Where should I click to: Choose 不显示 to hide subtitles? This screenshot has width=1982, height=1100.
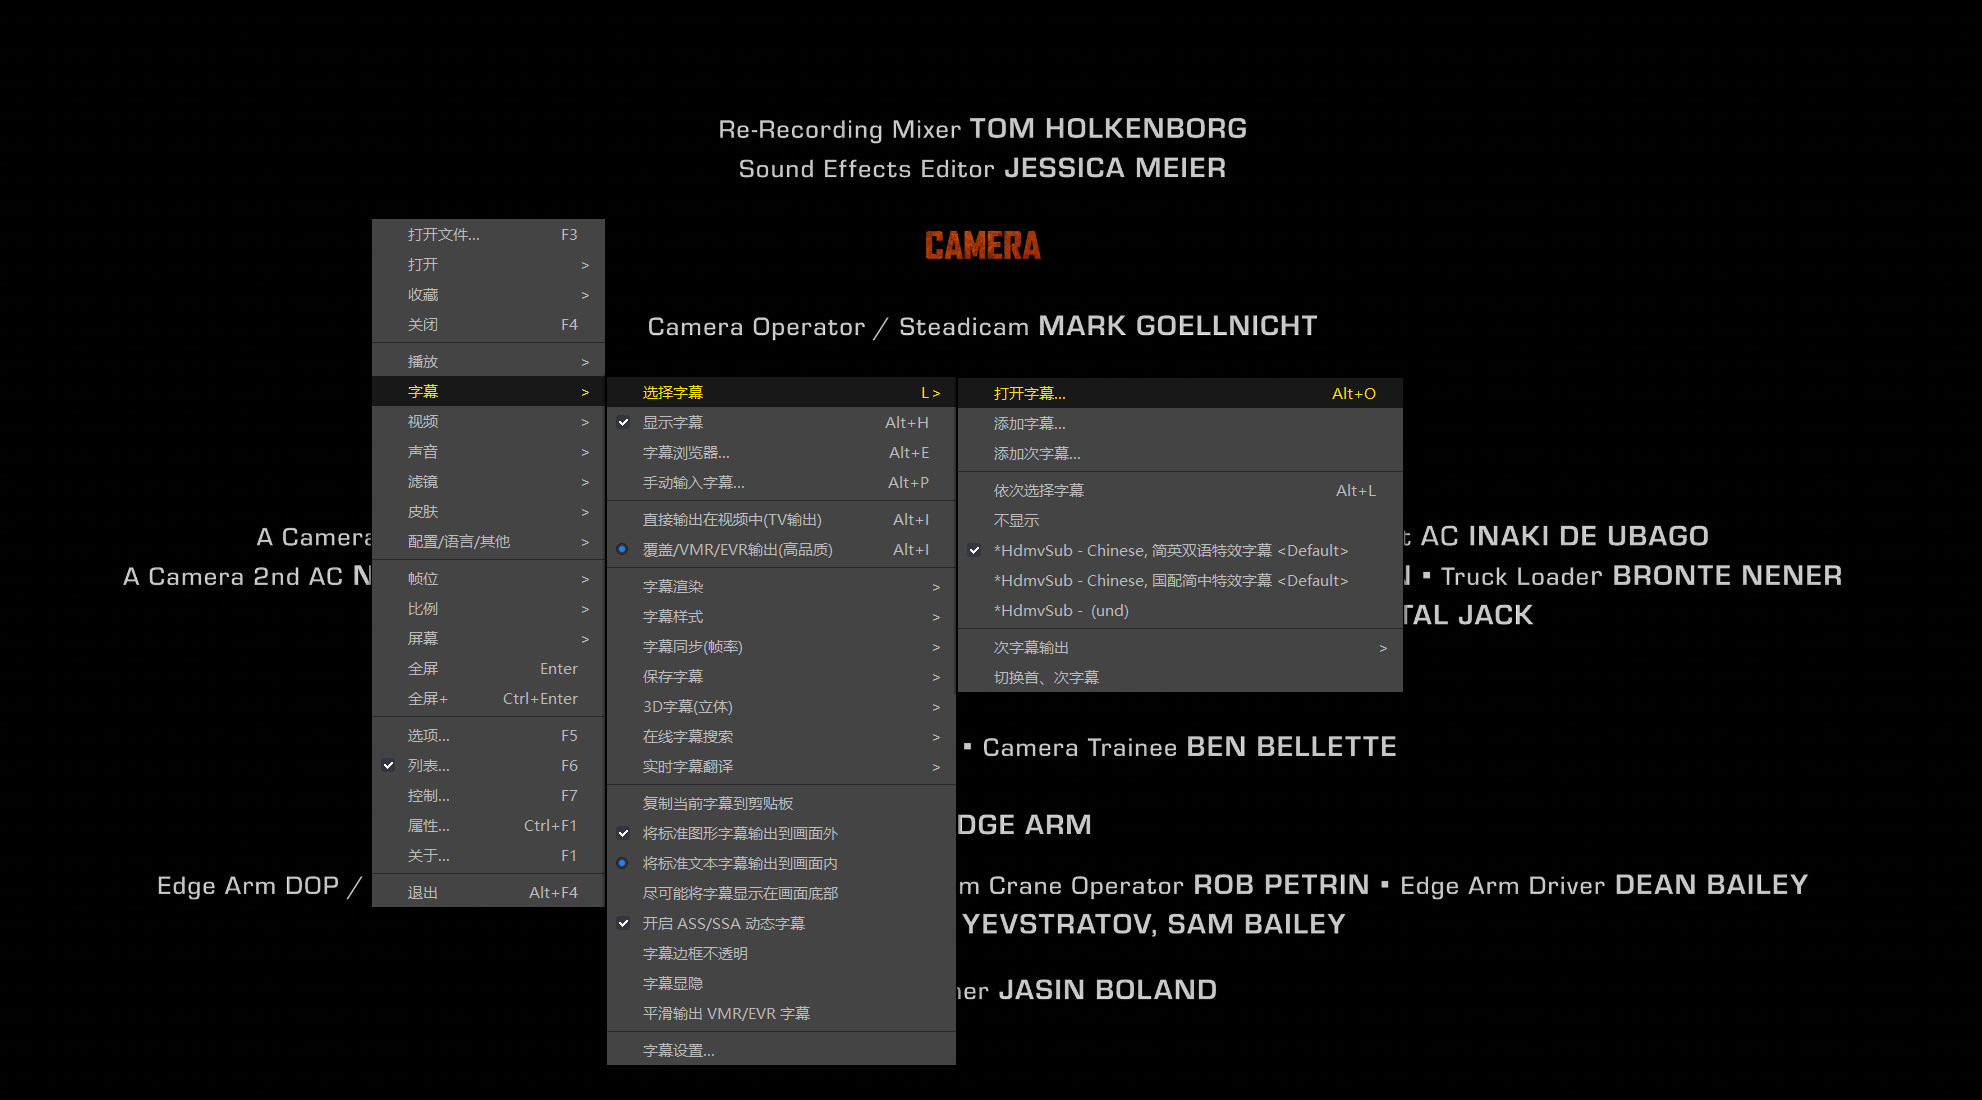click(1016, 521)
